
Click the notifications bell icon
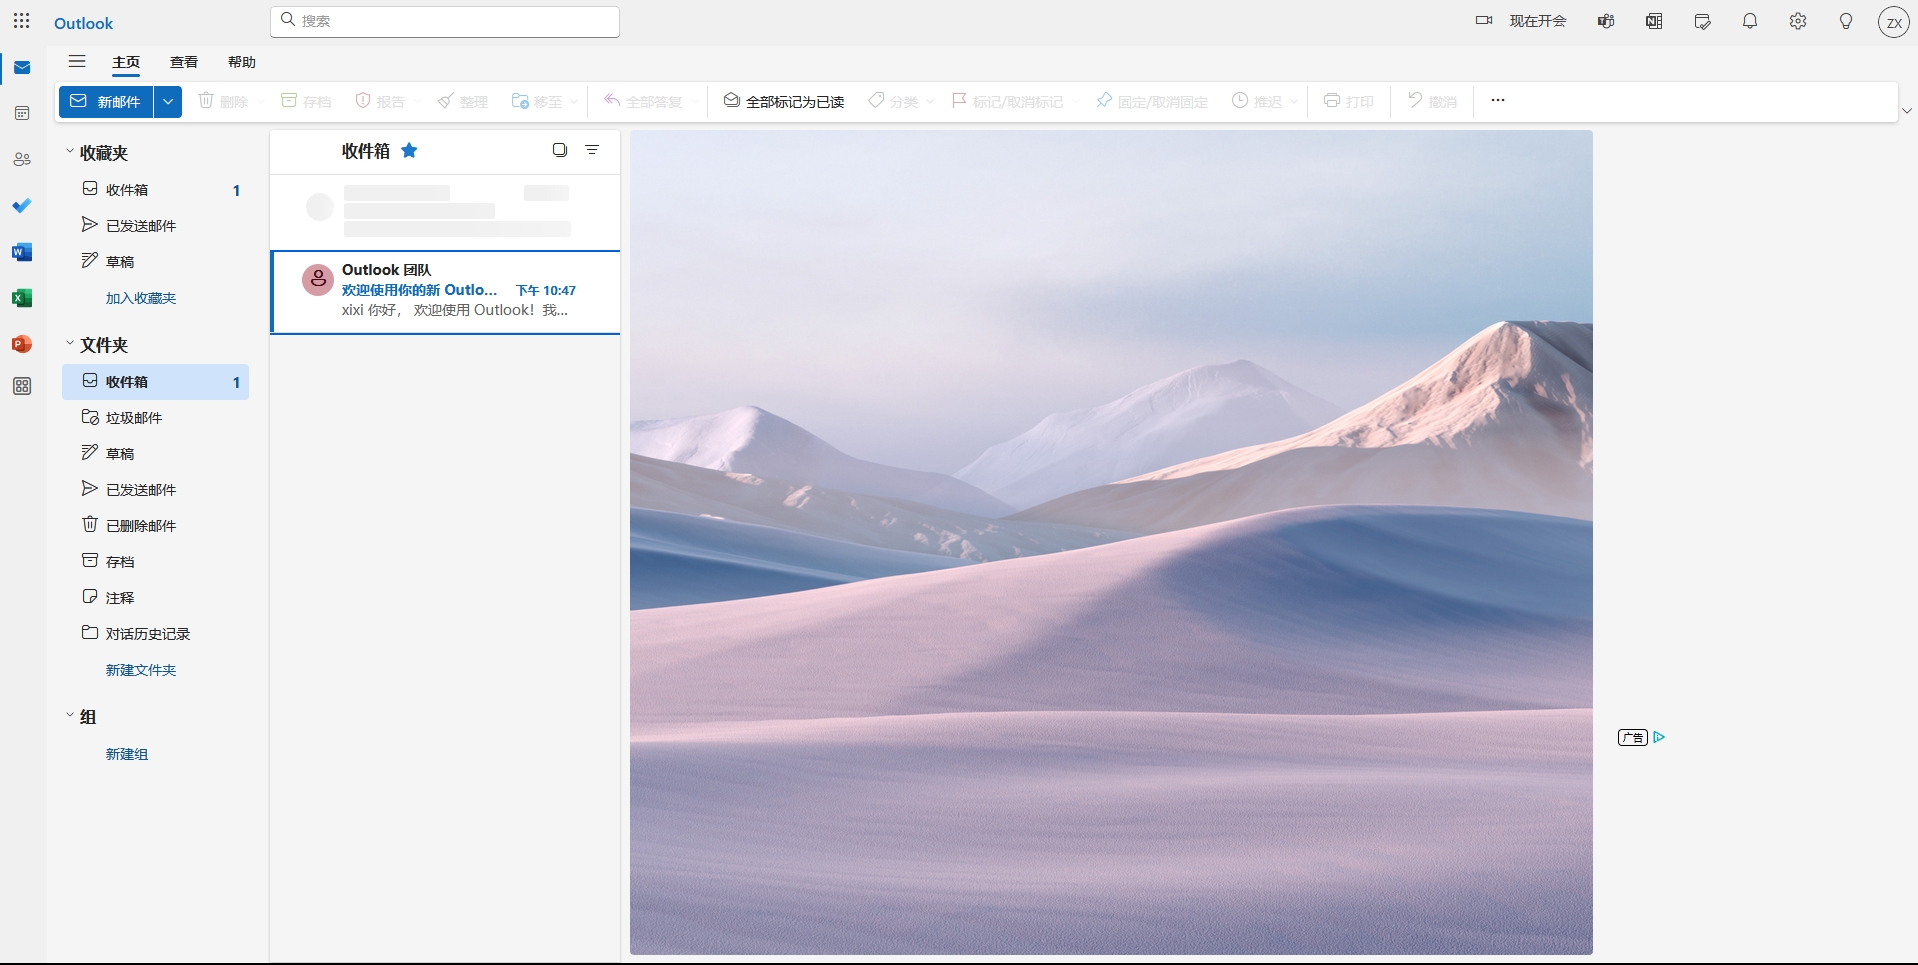1750,21
